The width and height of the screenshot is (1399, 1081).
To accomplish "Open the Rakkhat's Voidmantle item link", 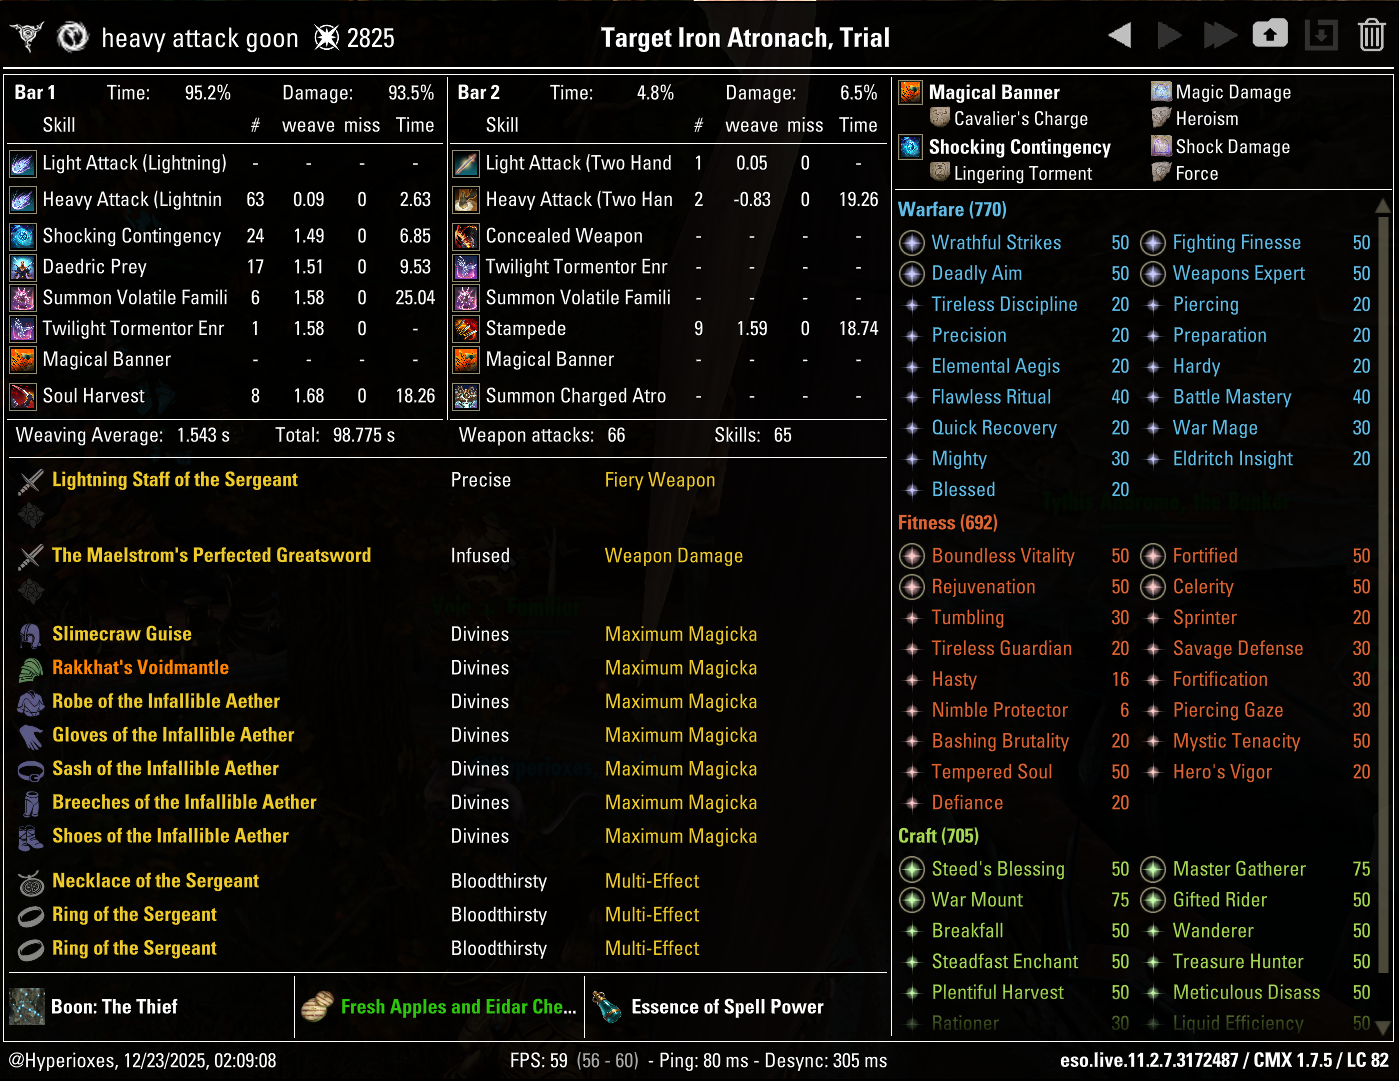I will [x=140, y=668].
